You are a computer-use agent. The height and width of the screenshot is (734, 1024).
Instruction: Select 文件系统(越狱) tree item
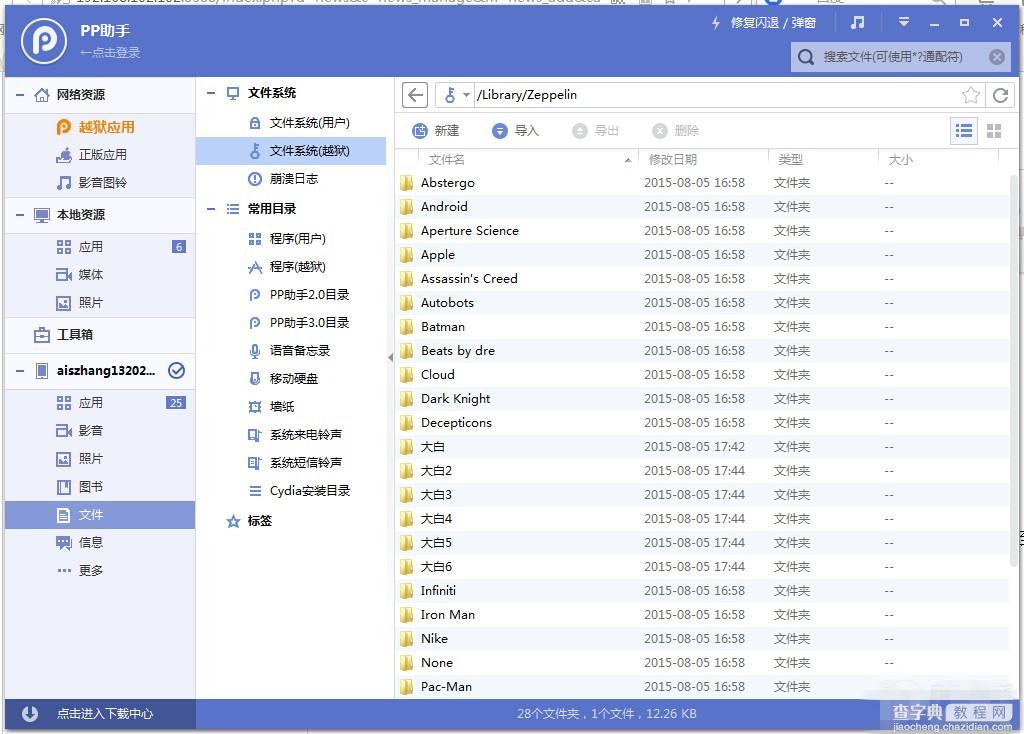point(291,151)
